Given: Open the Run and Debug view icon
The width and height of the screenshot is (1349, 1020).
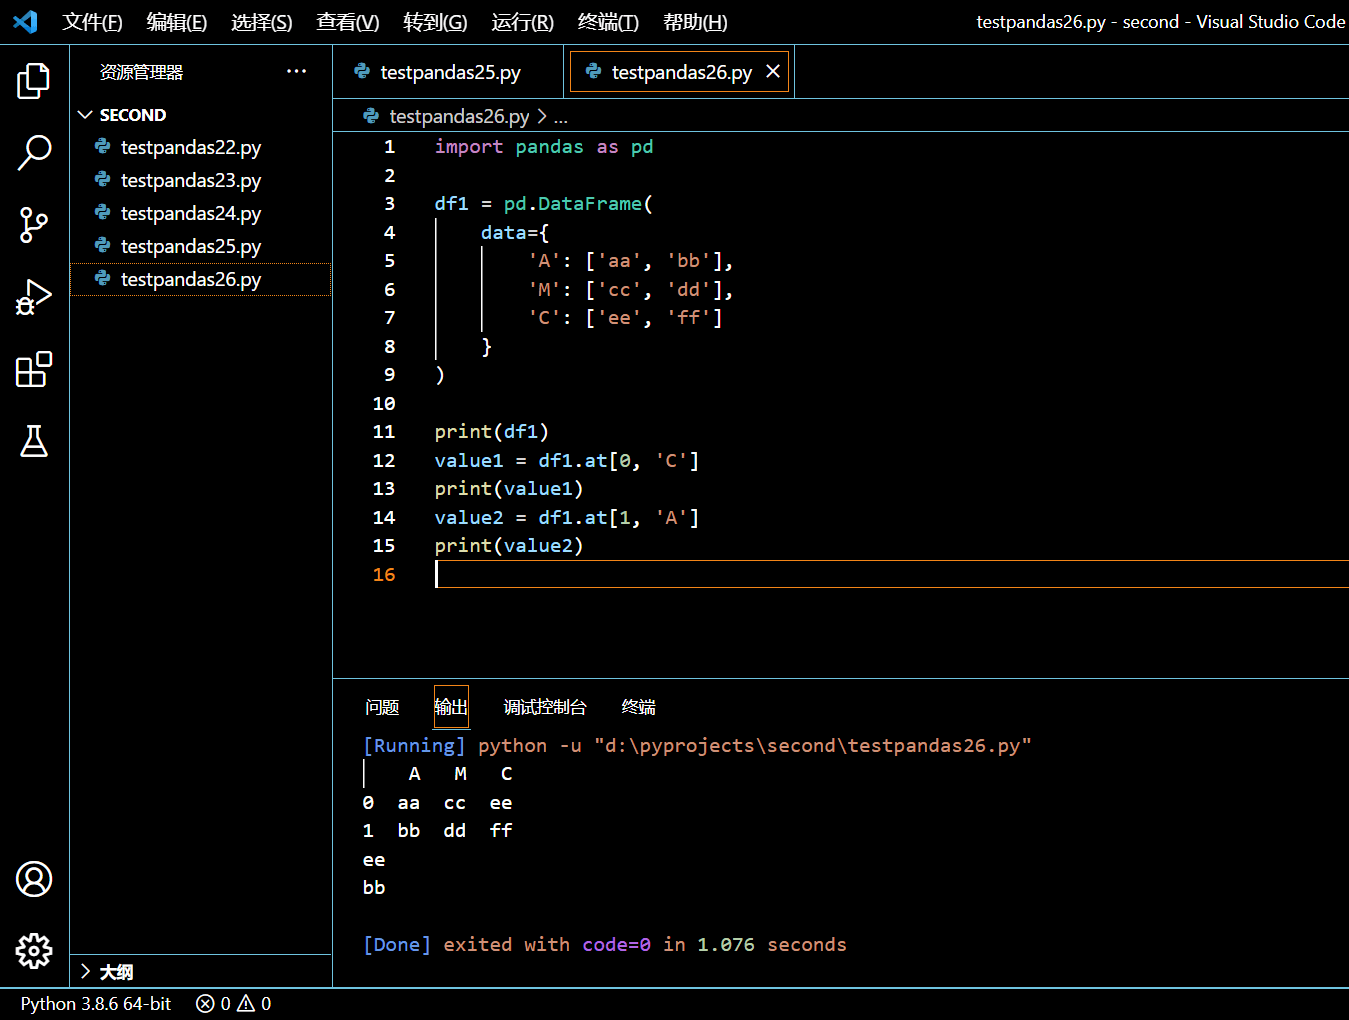Looking at the screenshot, I should click(x=34, y=297).
